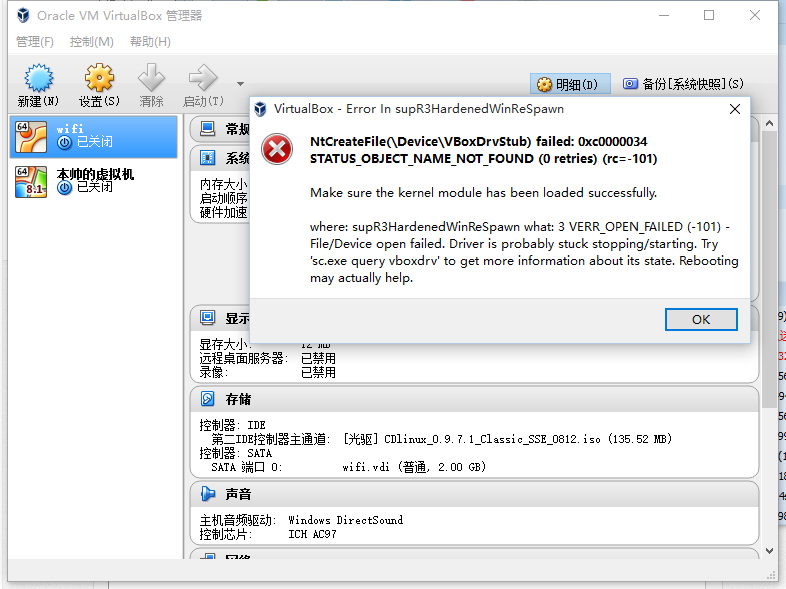
Task: Click the details pane vertical scrollbar thumb
Action: [769, 269]
